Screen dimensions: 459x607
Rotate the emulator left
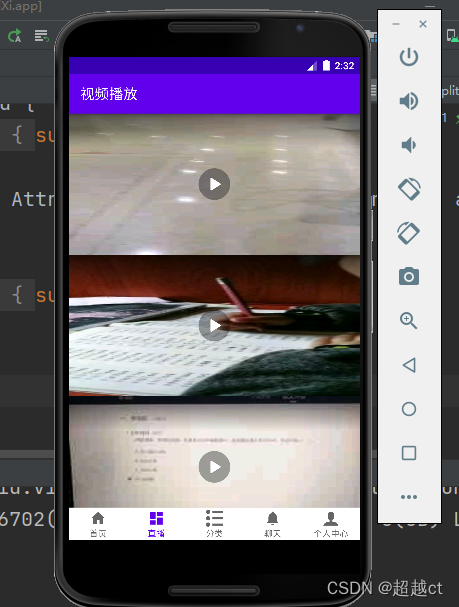coord(409,189)
